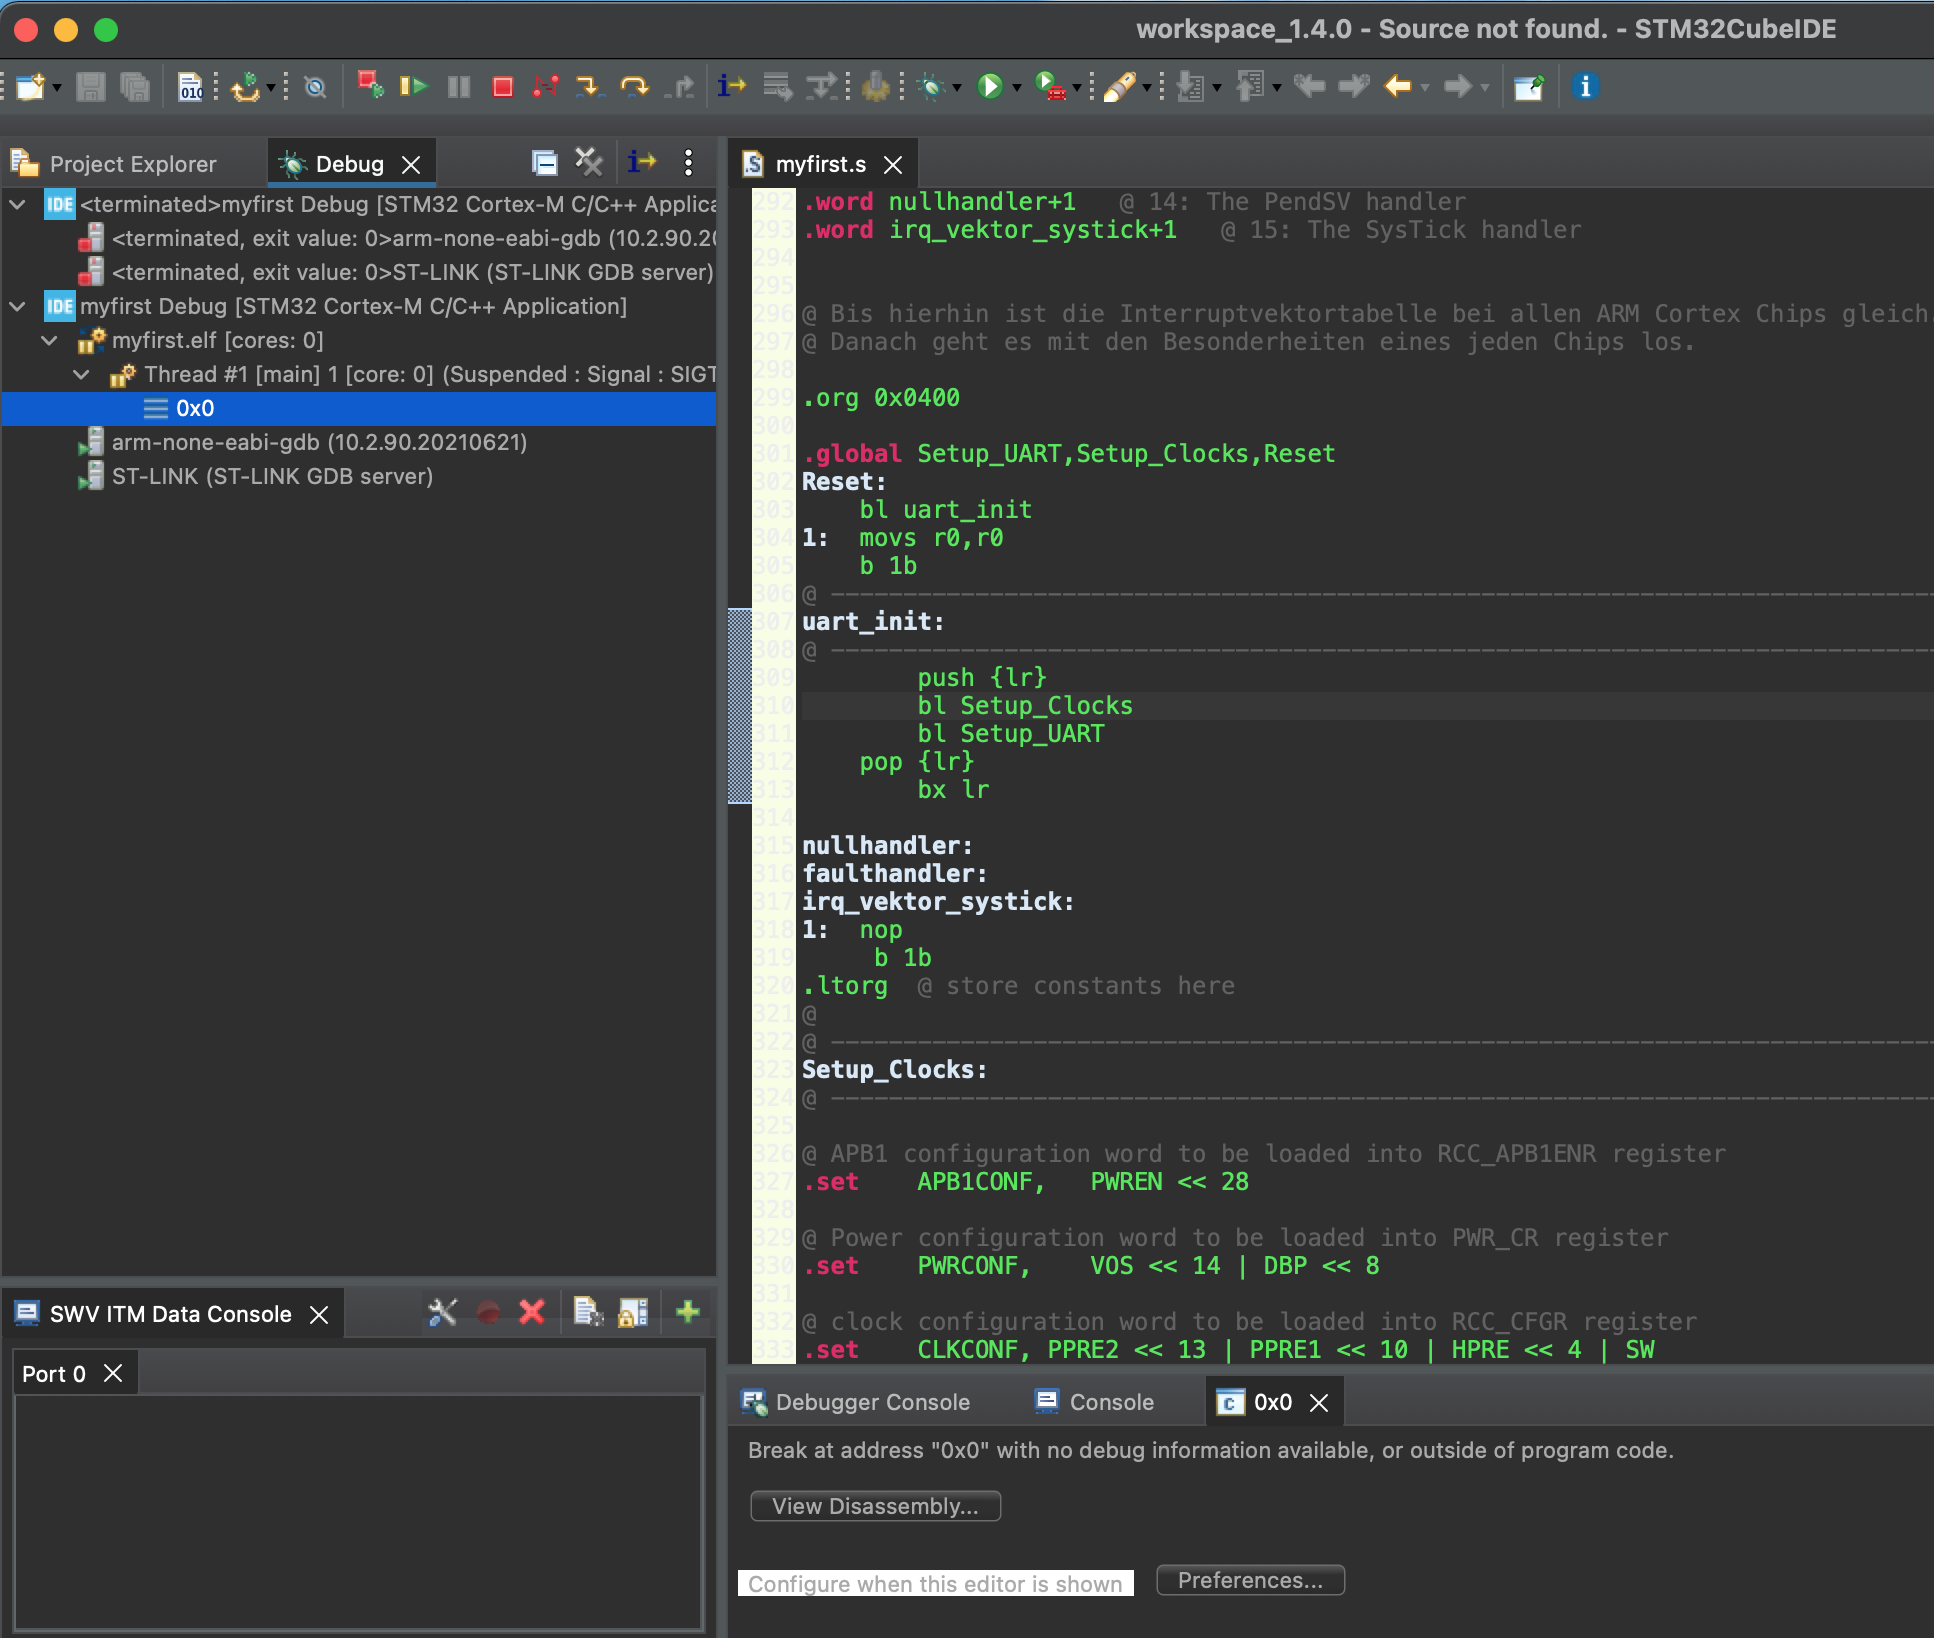The width and height of the screenshot is (1934, 1638).
Task: Click the Debug bug icon
Action: 931,87
